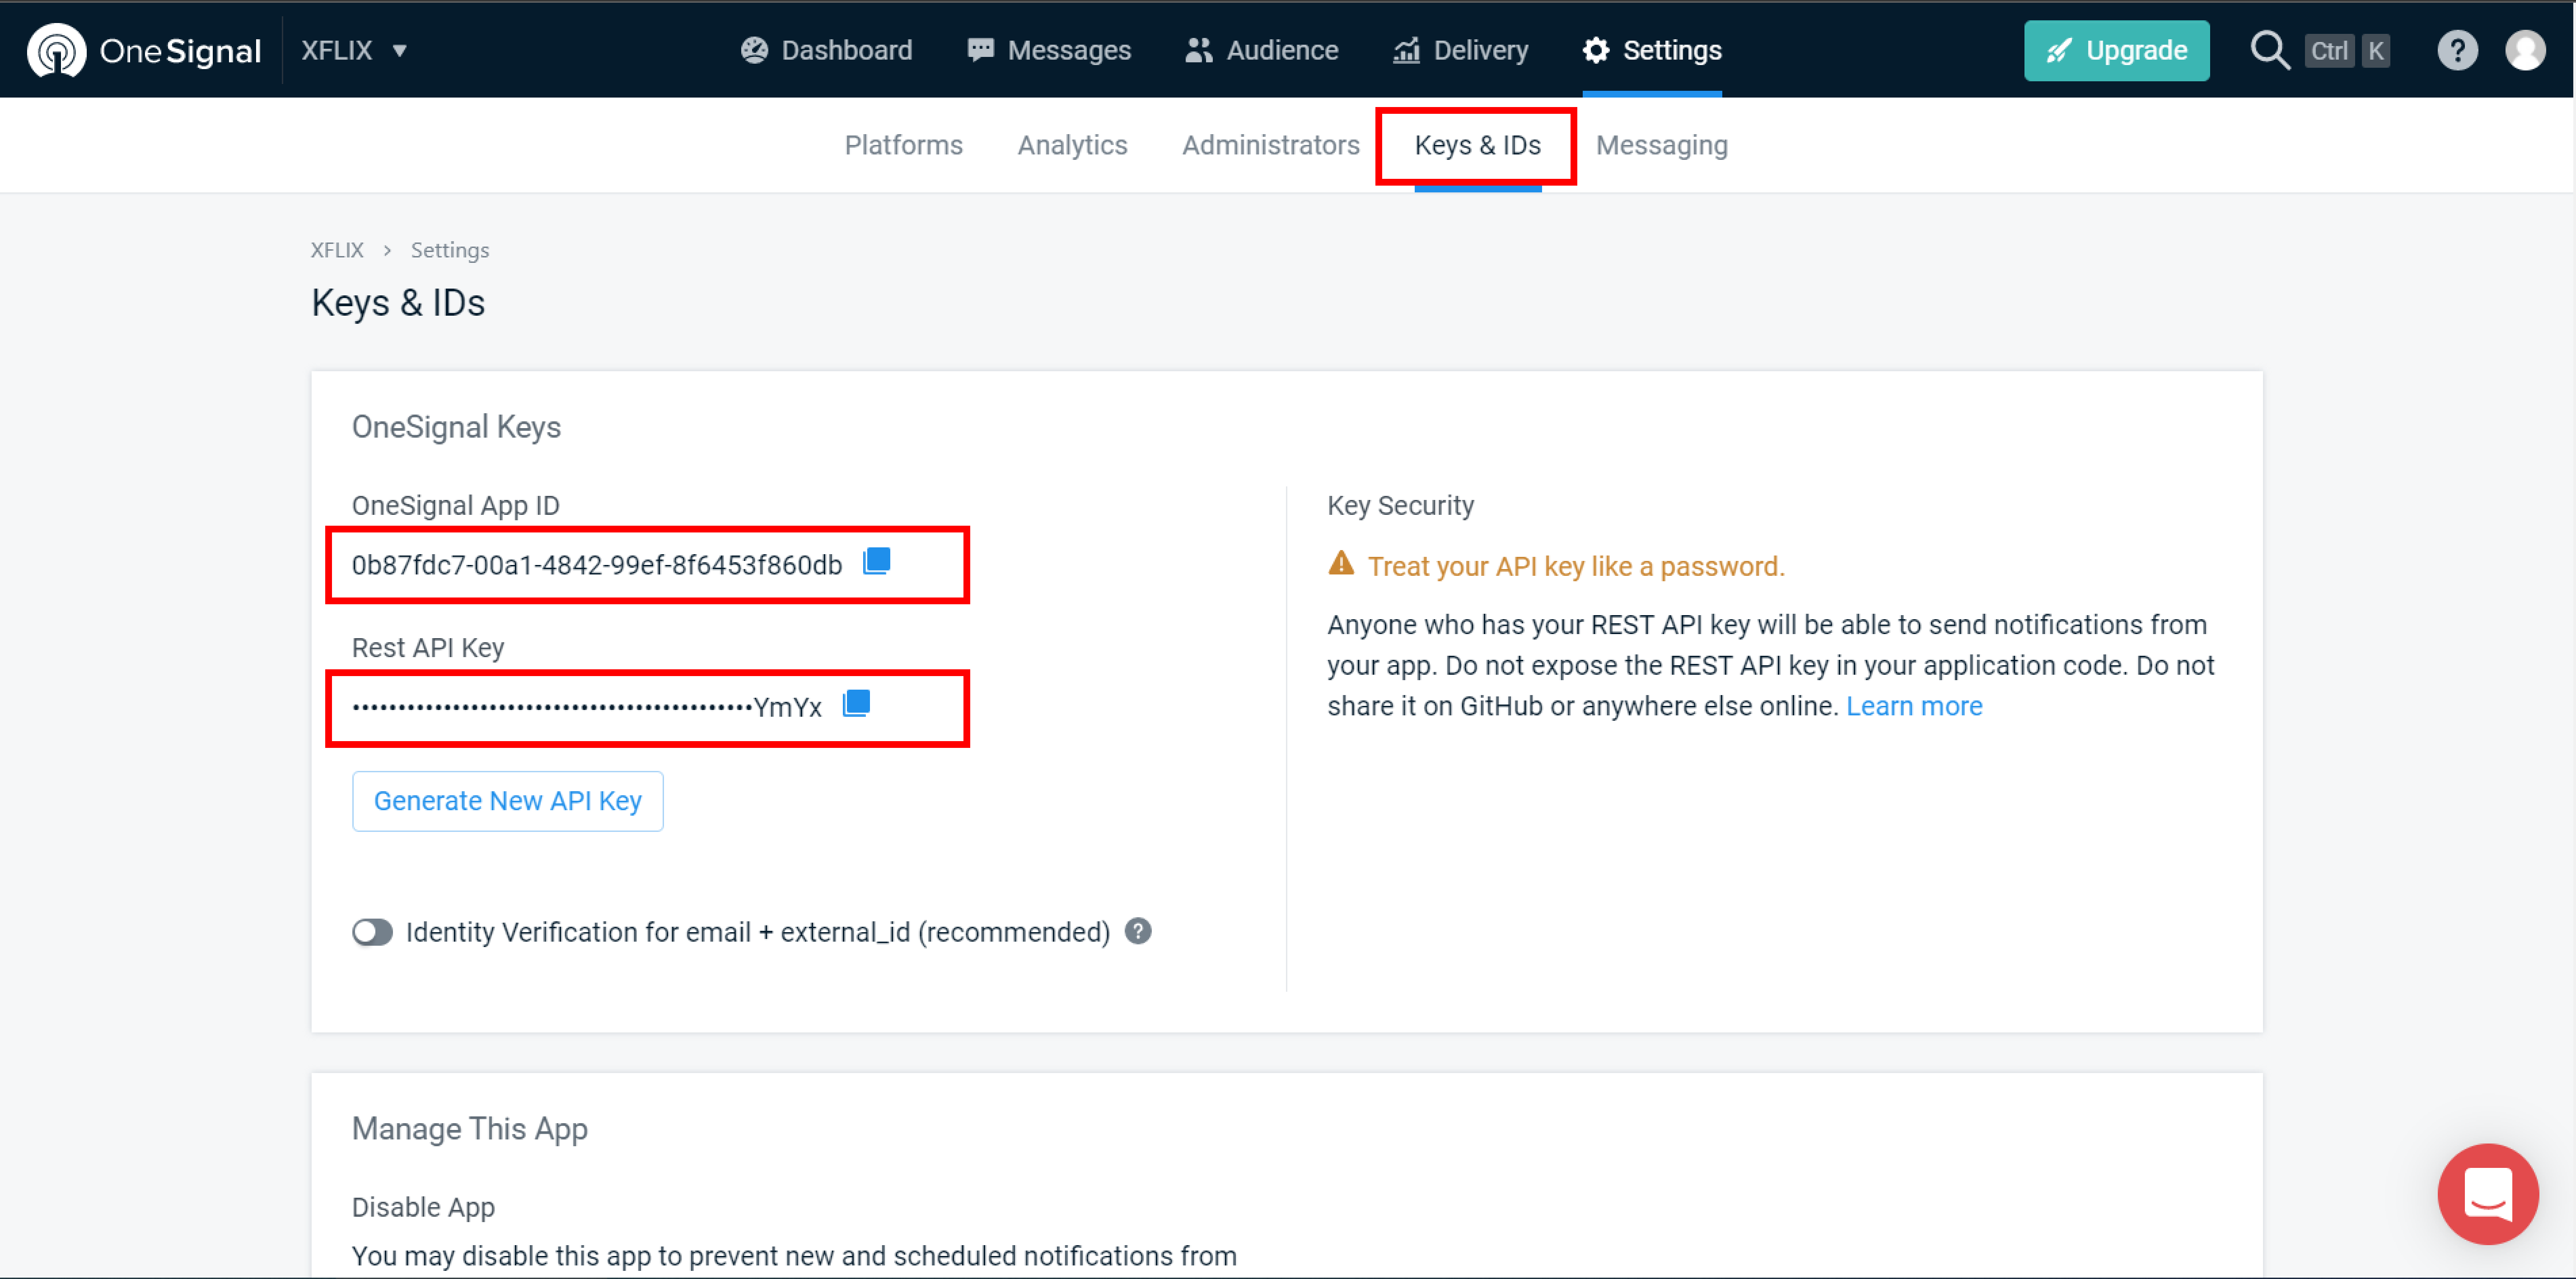The height and width of the screenshot is (1279, 2576).
Task: Switch to the Analytics tab
Action: pos(1072,145)
